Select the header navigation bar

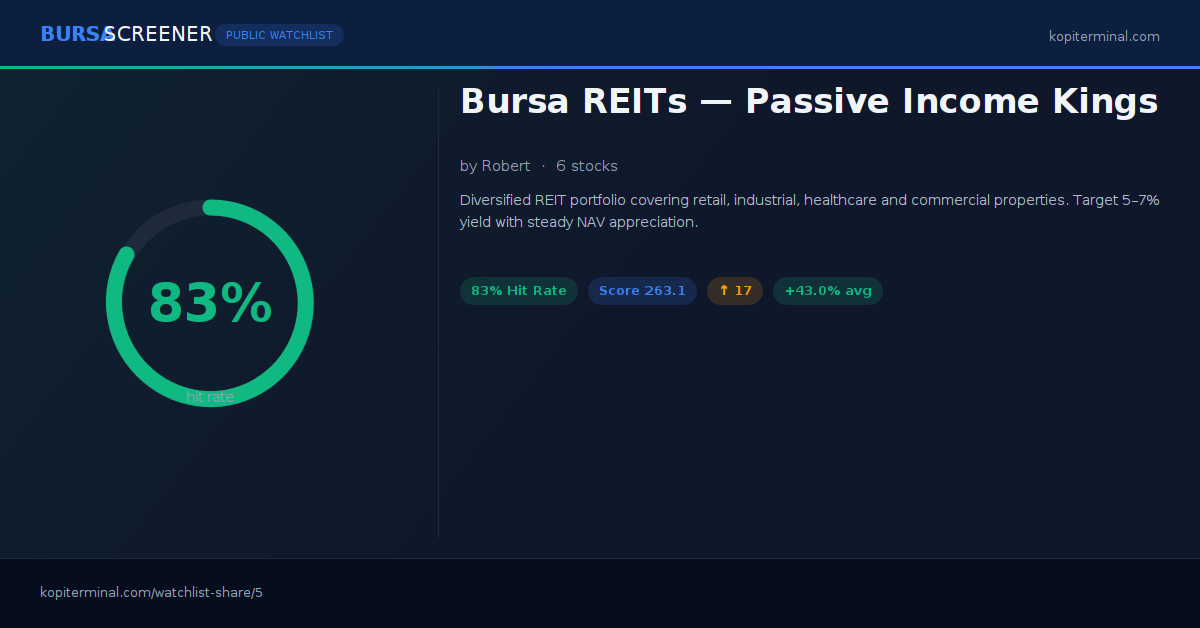600,33
